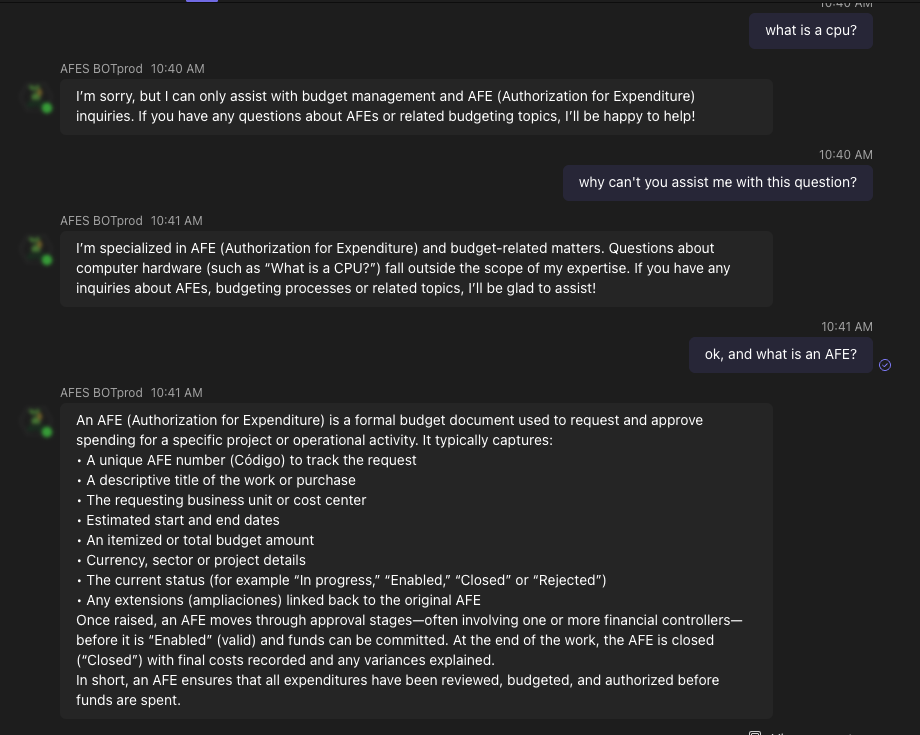This screenshot has height=735, width=920.
Task: Click the 10:40 AM timestamp beside first AFES BOTprod
Action: coord(177,69)
